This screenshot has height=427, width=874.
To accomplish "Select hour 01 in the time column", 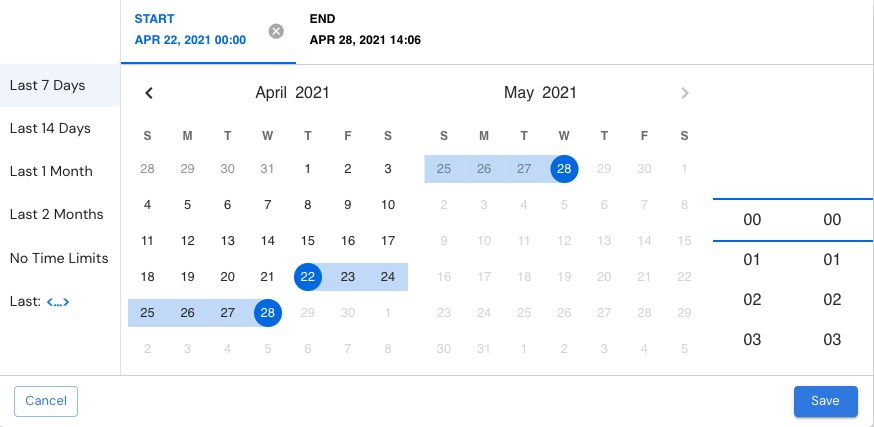I will 752,260.
